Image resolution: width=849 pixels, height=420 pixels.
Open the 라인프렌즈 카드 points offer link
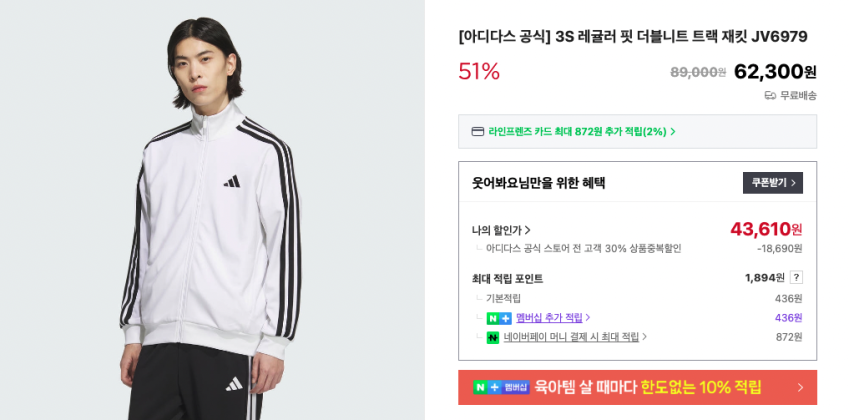[577, 132]
